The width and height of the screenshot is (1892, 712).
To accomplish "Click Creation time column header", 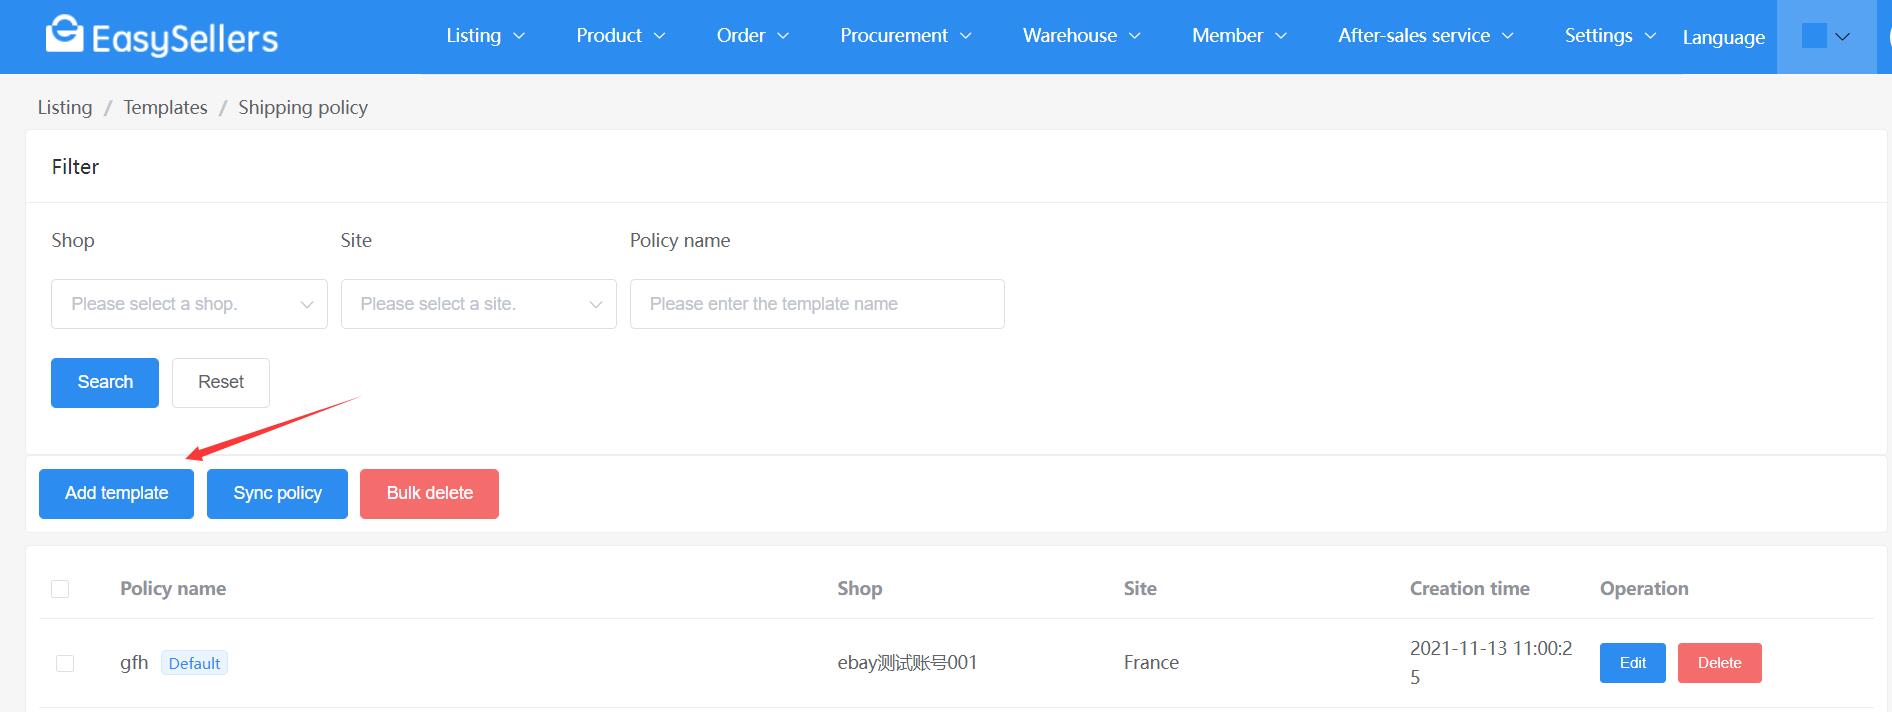I will [x=1470, y=589].
